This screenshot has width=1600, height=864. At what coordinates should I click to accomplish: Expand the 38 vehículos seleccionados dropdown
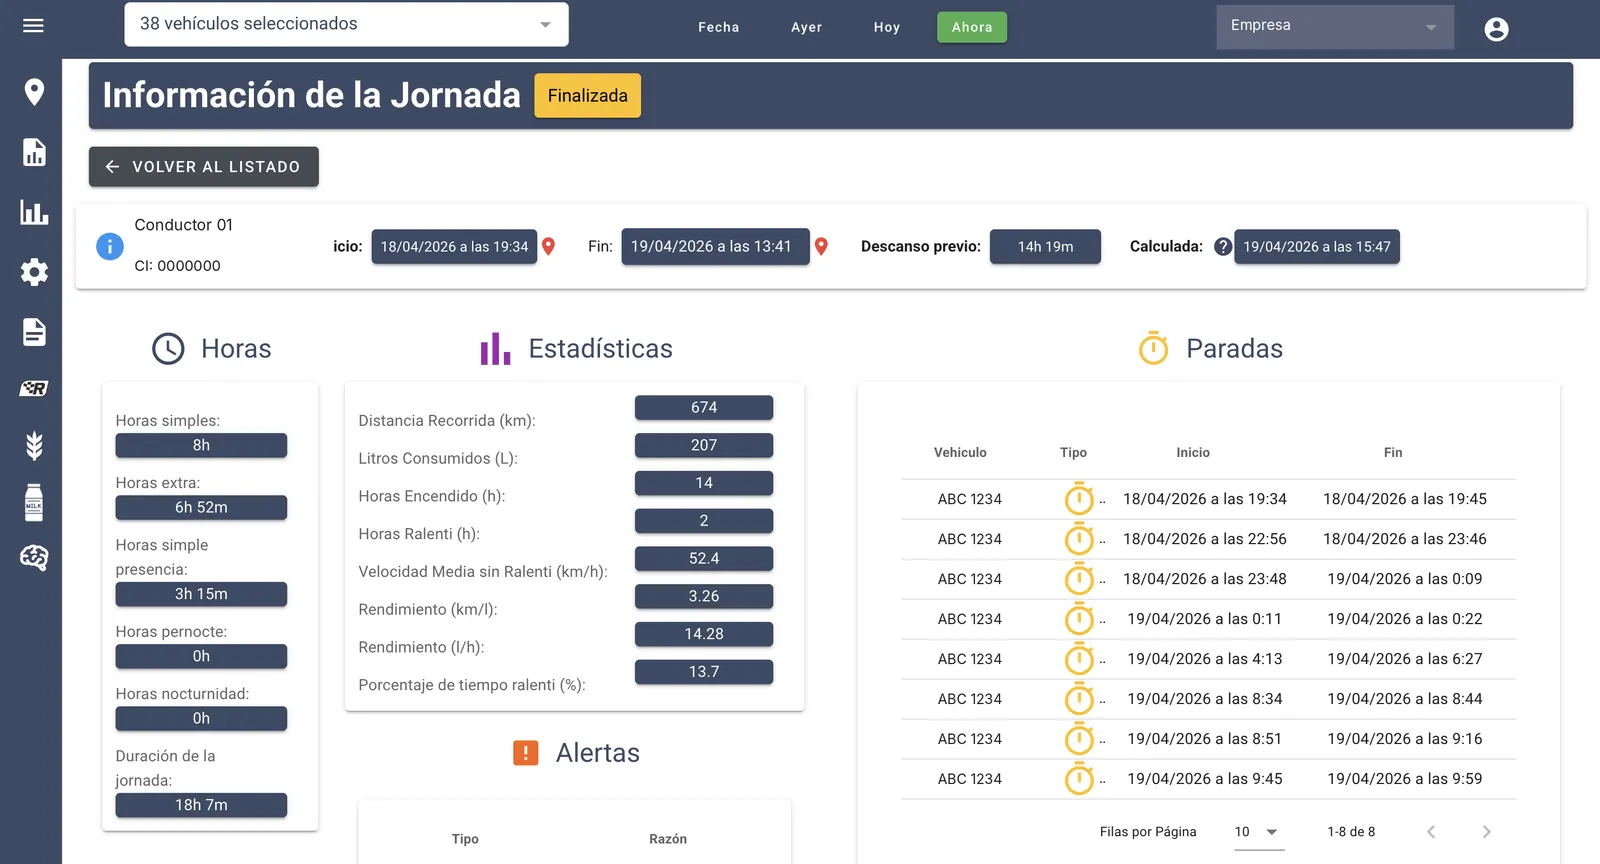(x=346, y=24)
